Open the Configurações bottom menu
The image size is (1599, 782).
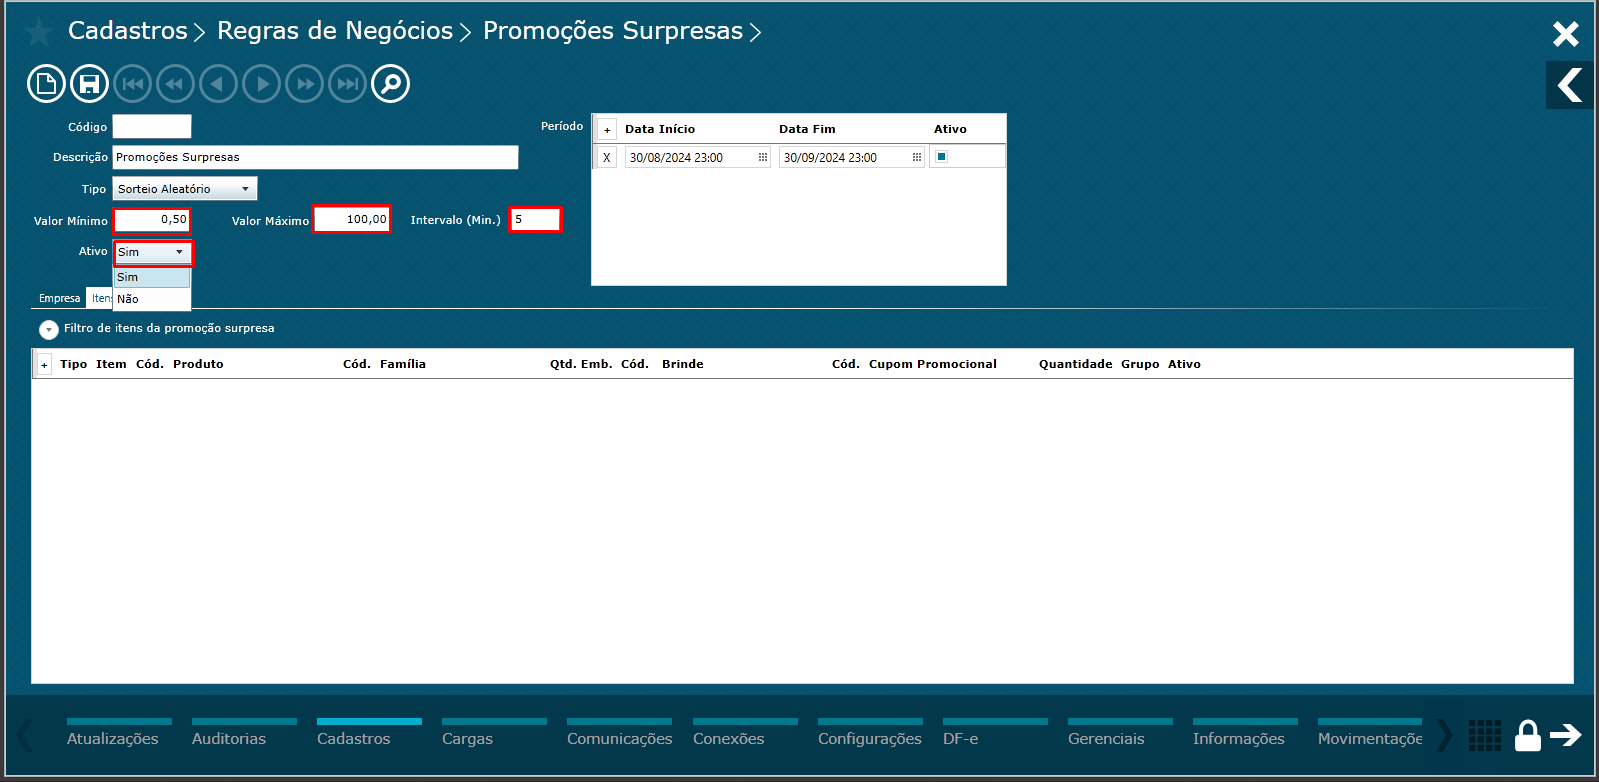coord(870,733)
